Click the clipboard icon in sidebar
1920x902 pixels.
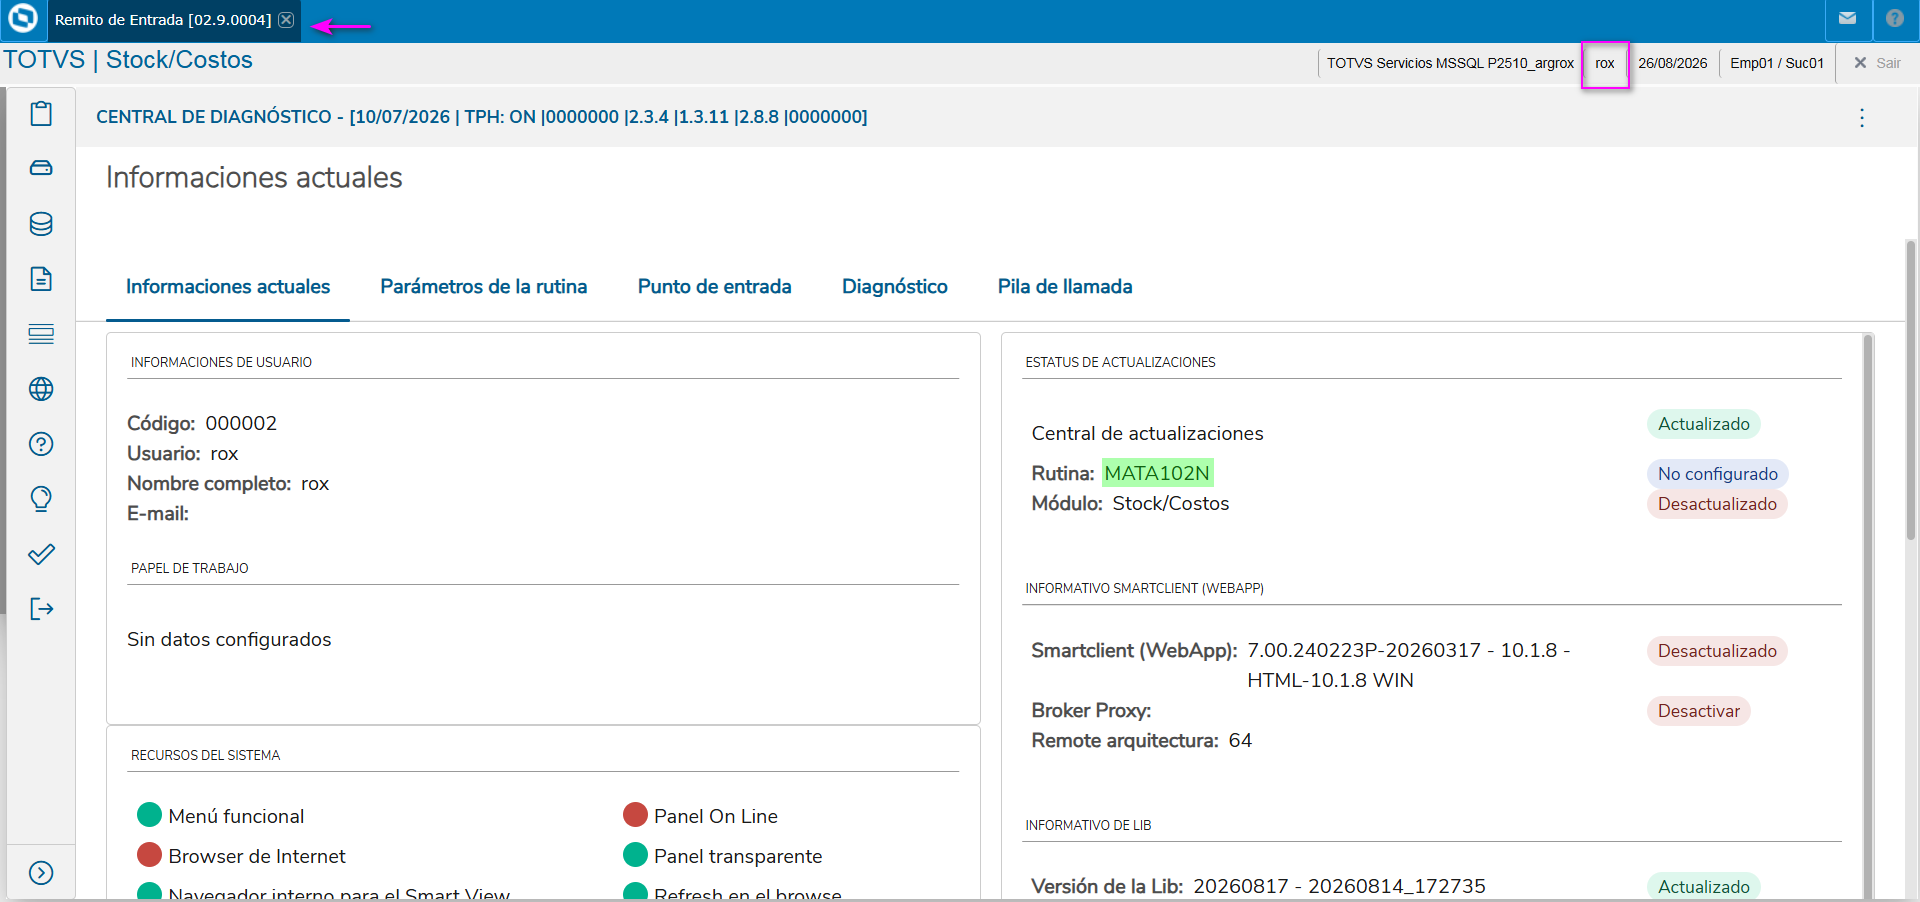pyautogui.click(x=41, y=114)
